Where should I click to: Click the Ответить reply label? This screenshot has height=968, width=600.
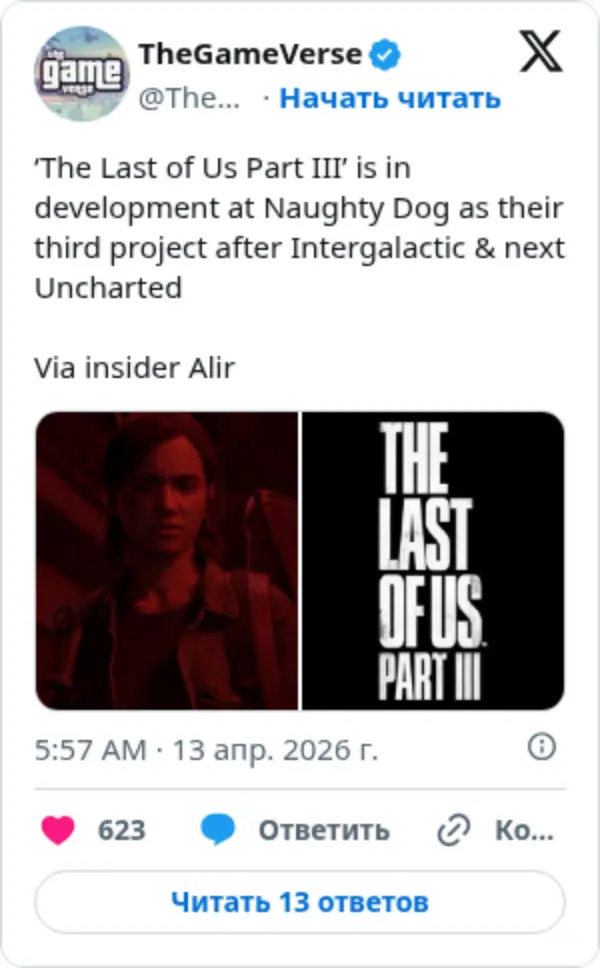coord(324,830)
